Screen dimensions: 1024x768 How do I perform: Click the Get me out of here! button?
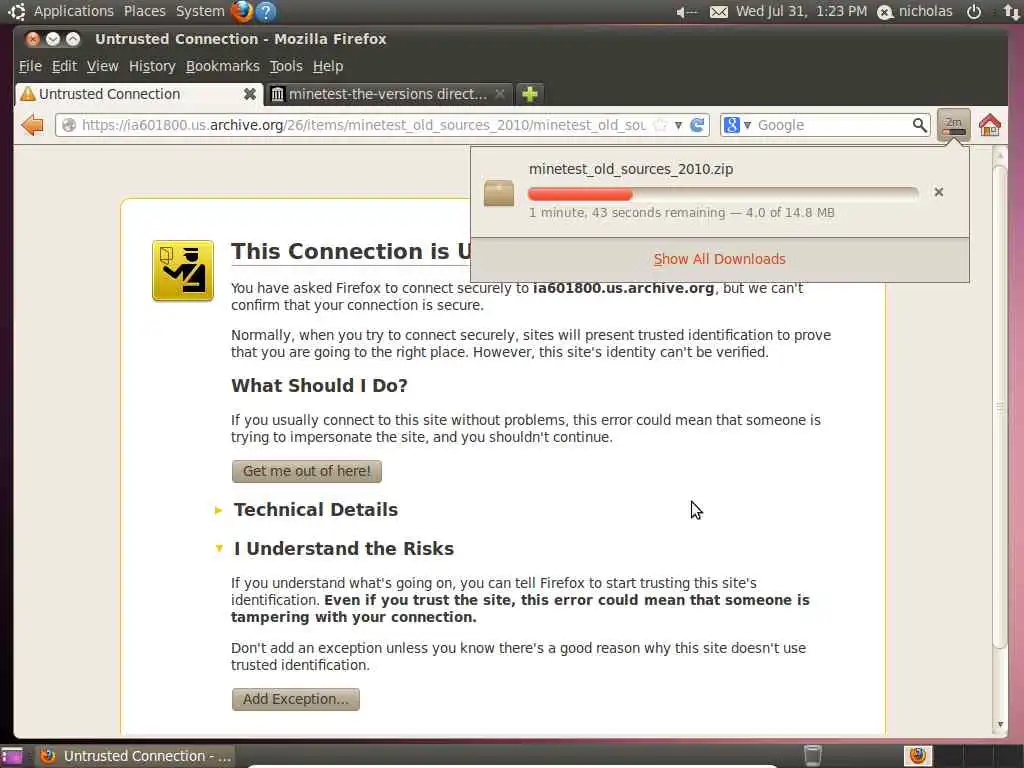tap(306, 471)
